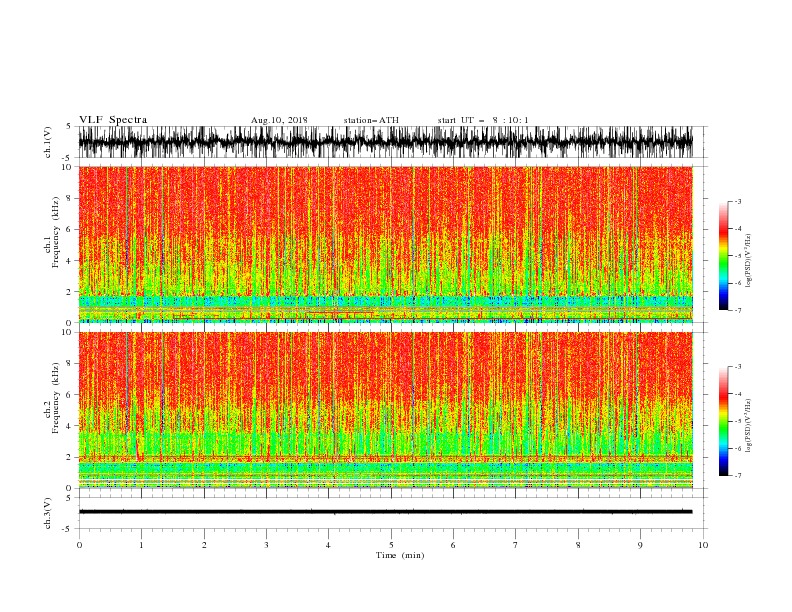Image resolution: width=792 pixels, height=612 pixels.
Task: Click time axis tick label "0"
Action: [79, 545]
